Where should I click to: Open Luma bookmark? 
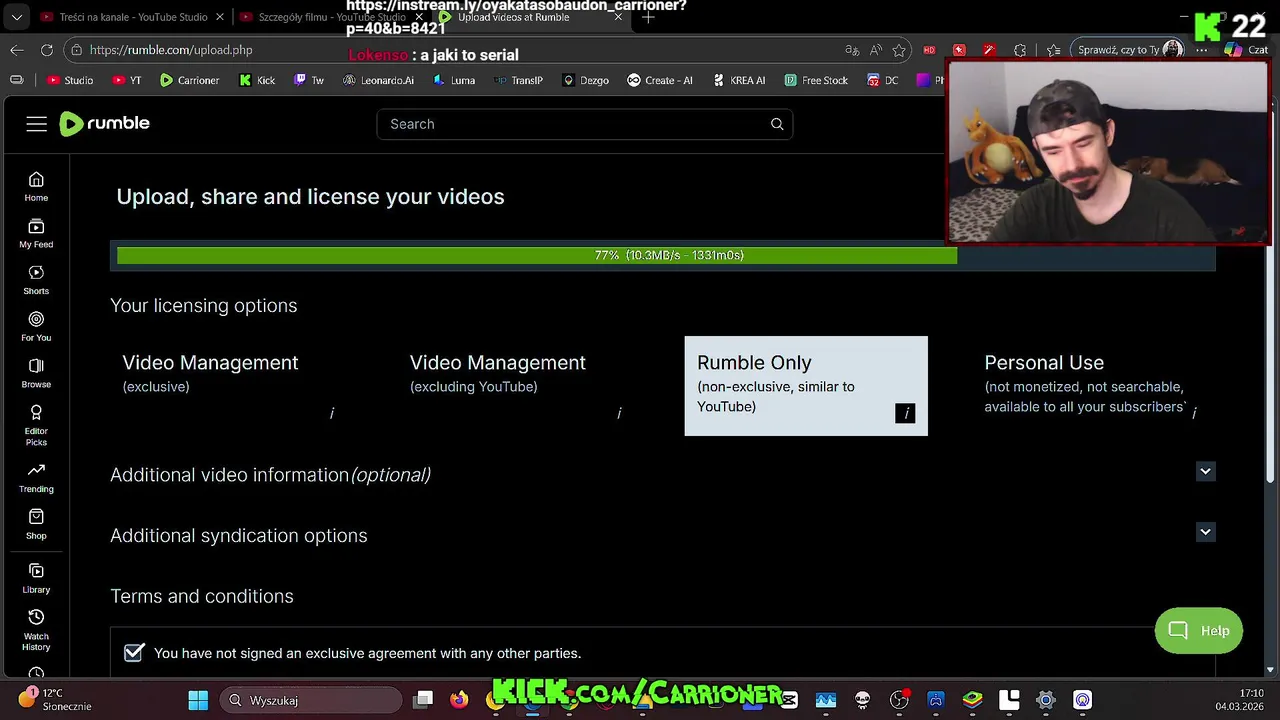(454, 80)
